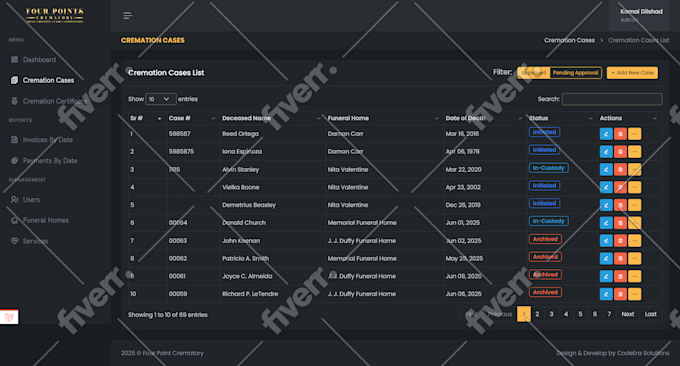680x366 pixels.
Task: Sort table by Date of Death column
Action: (x=484, y=118)
